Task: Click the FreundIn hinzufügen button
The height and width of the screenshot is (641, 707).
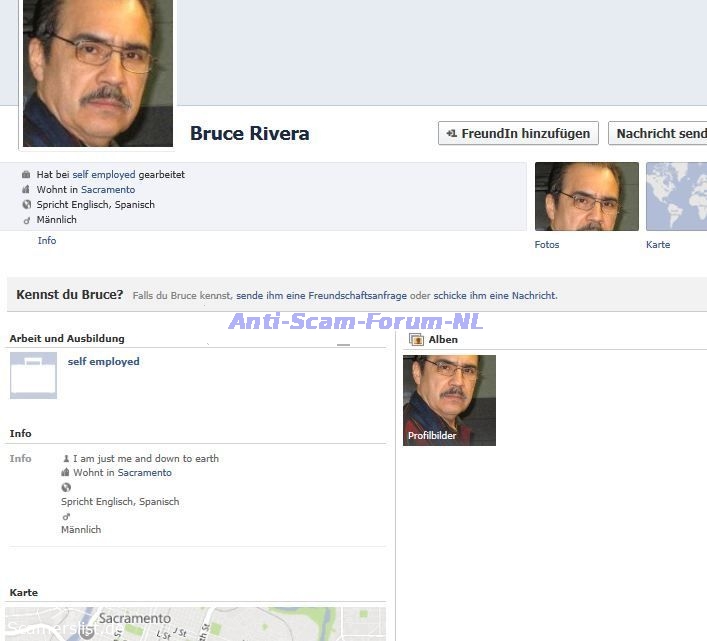Action: coord(518,133)
